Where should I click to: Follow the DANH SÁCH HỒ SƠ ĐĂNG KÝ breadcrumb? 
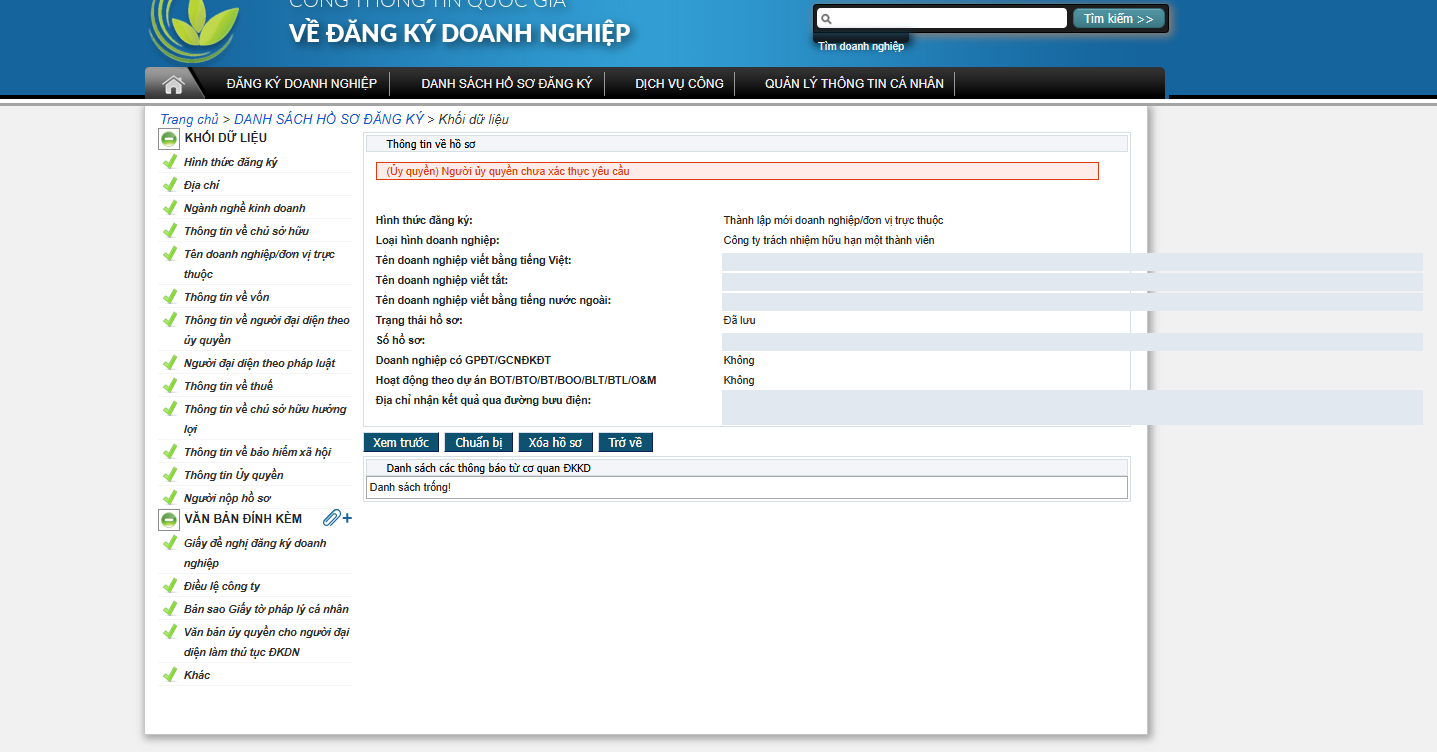pos(329,120)
